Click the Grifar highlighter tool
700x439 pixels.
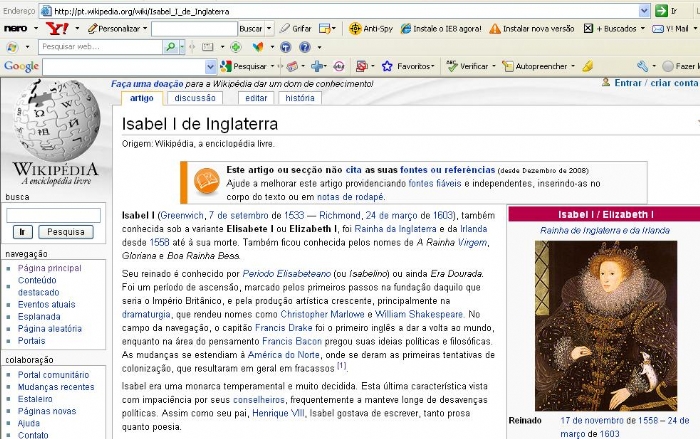click(x=295, y=29)
